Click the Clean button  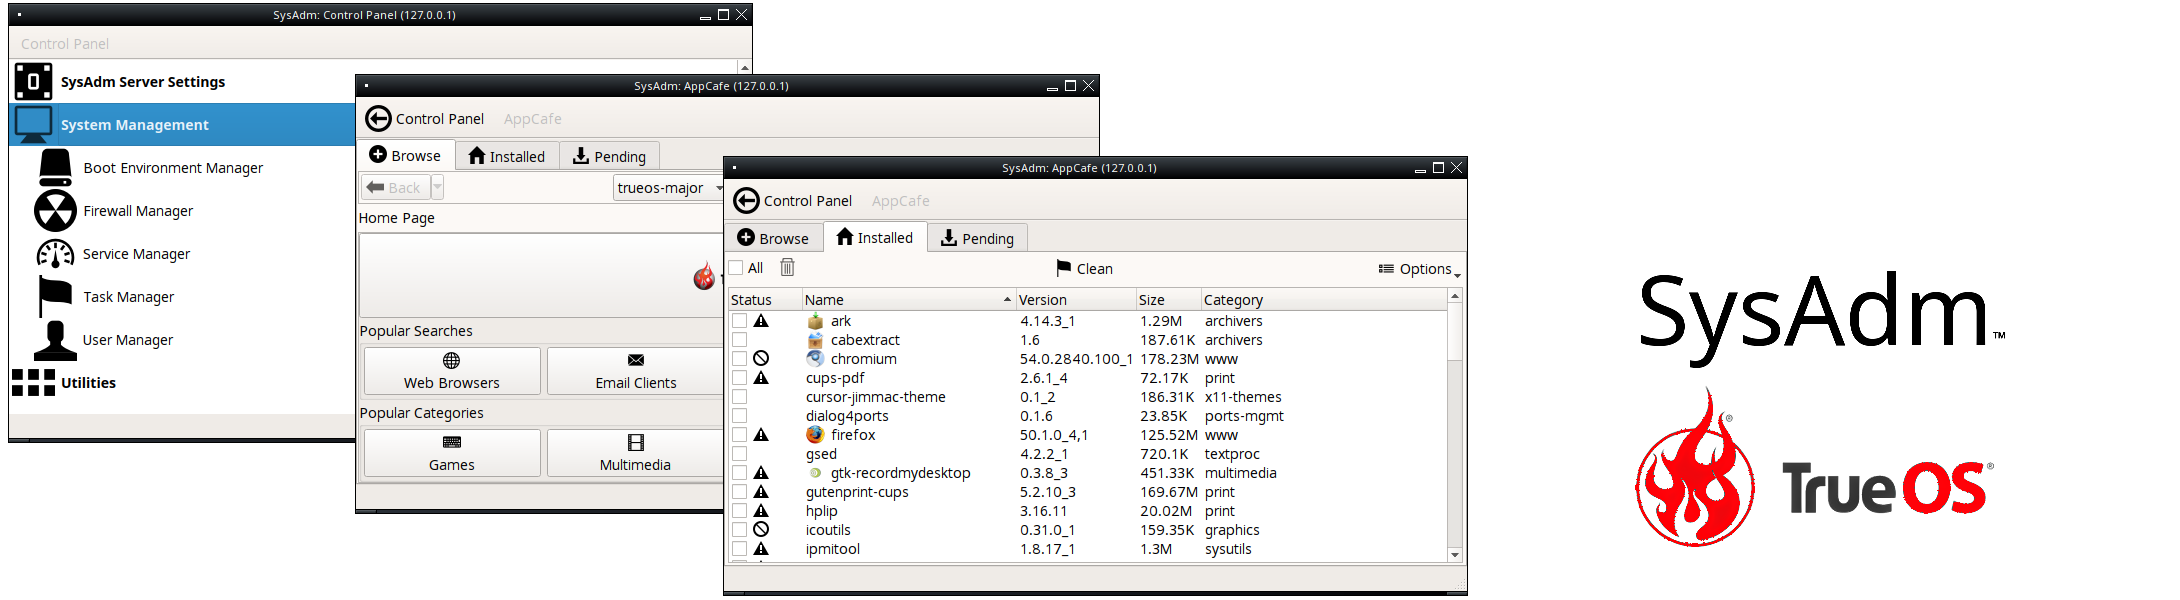coord(1085,269)
